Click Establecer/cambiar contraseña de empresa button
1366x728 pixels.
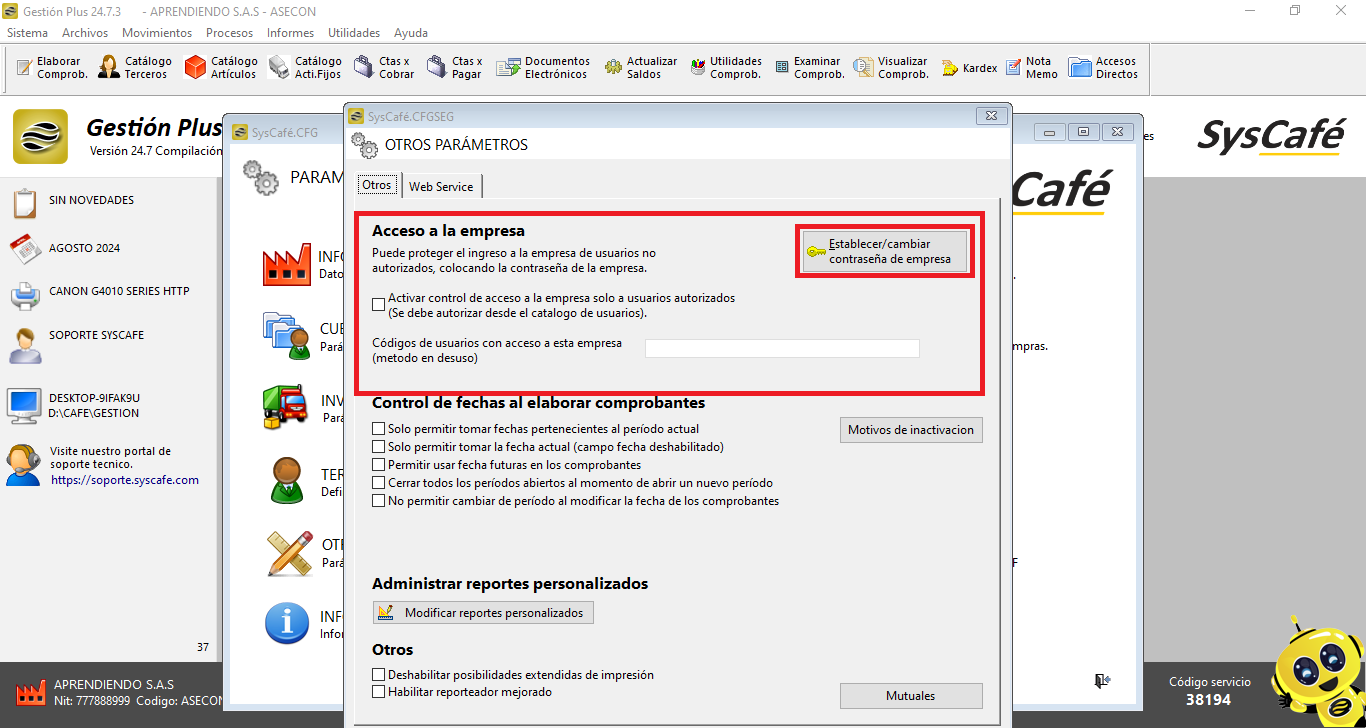[x=886, y=252]
